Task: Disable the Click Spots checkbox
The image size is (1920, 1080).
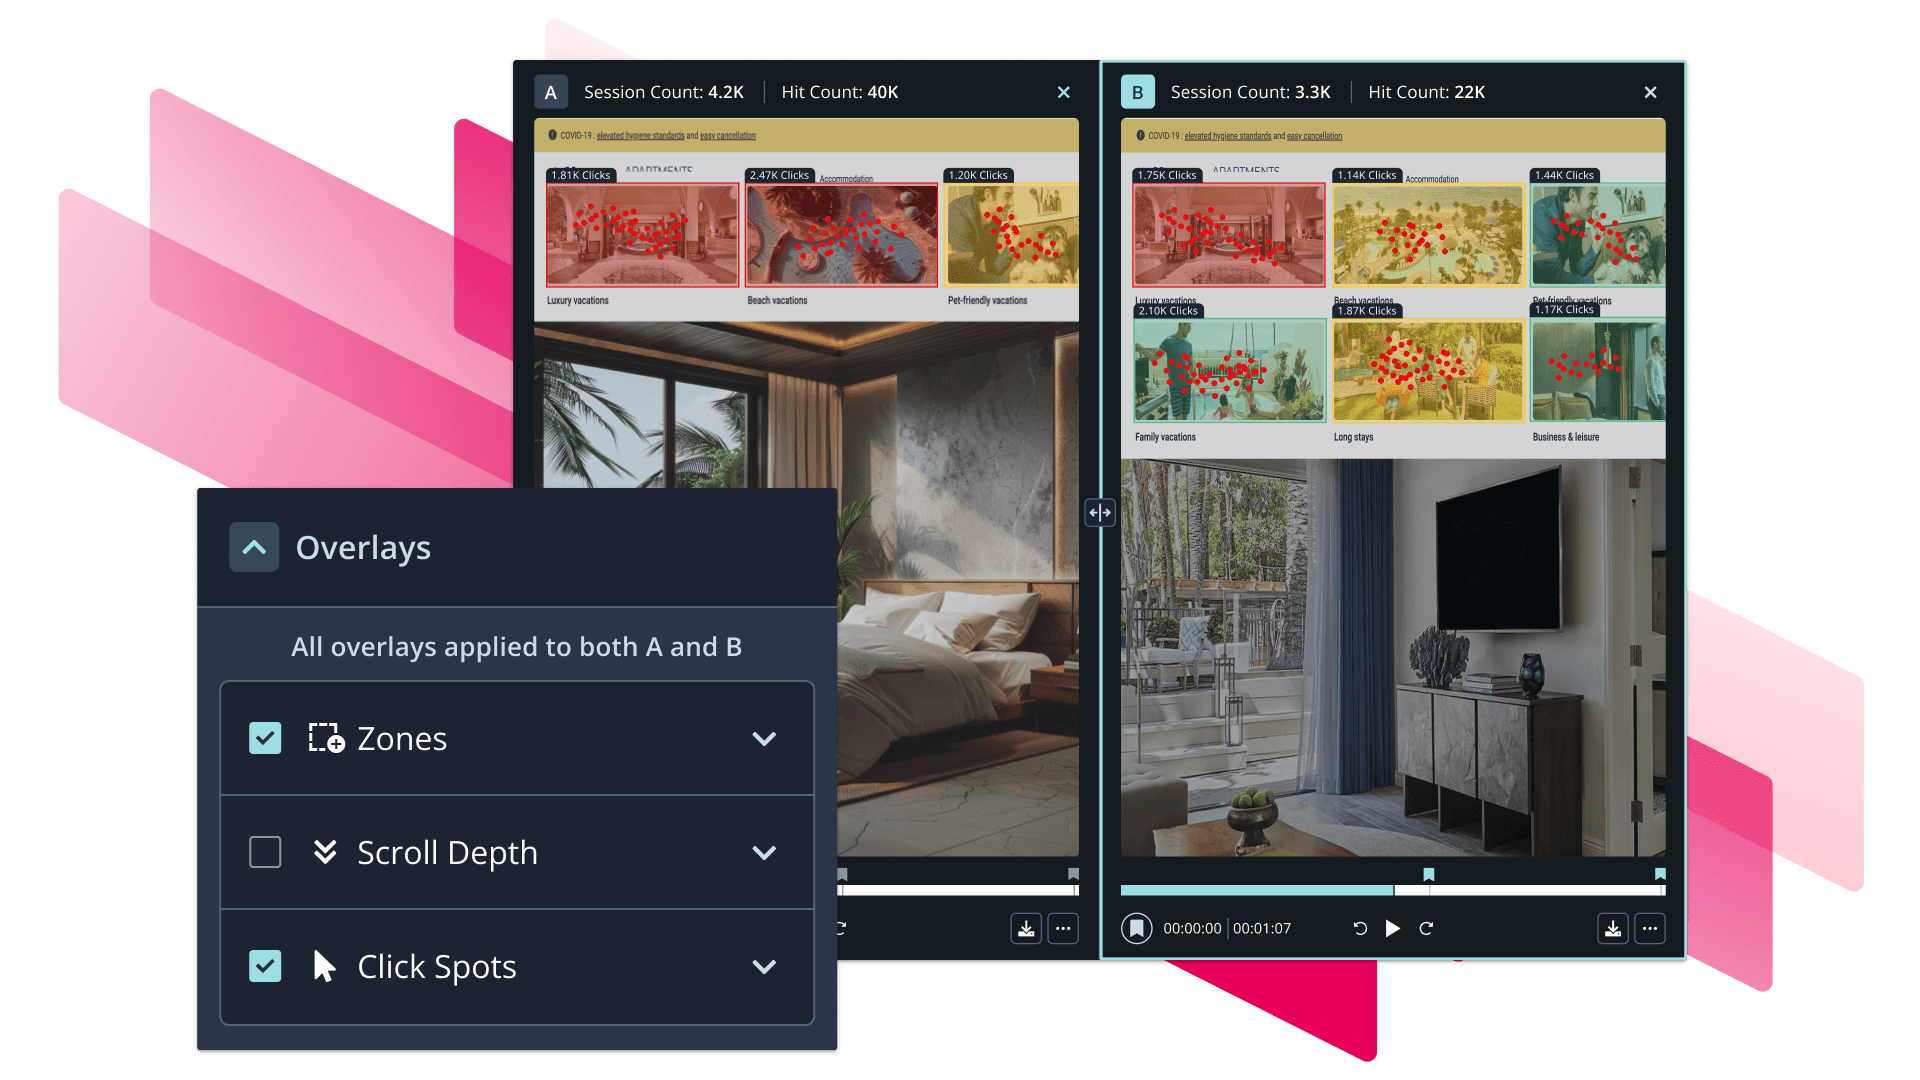Action: pyautogui.click(x=265, y=965)
